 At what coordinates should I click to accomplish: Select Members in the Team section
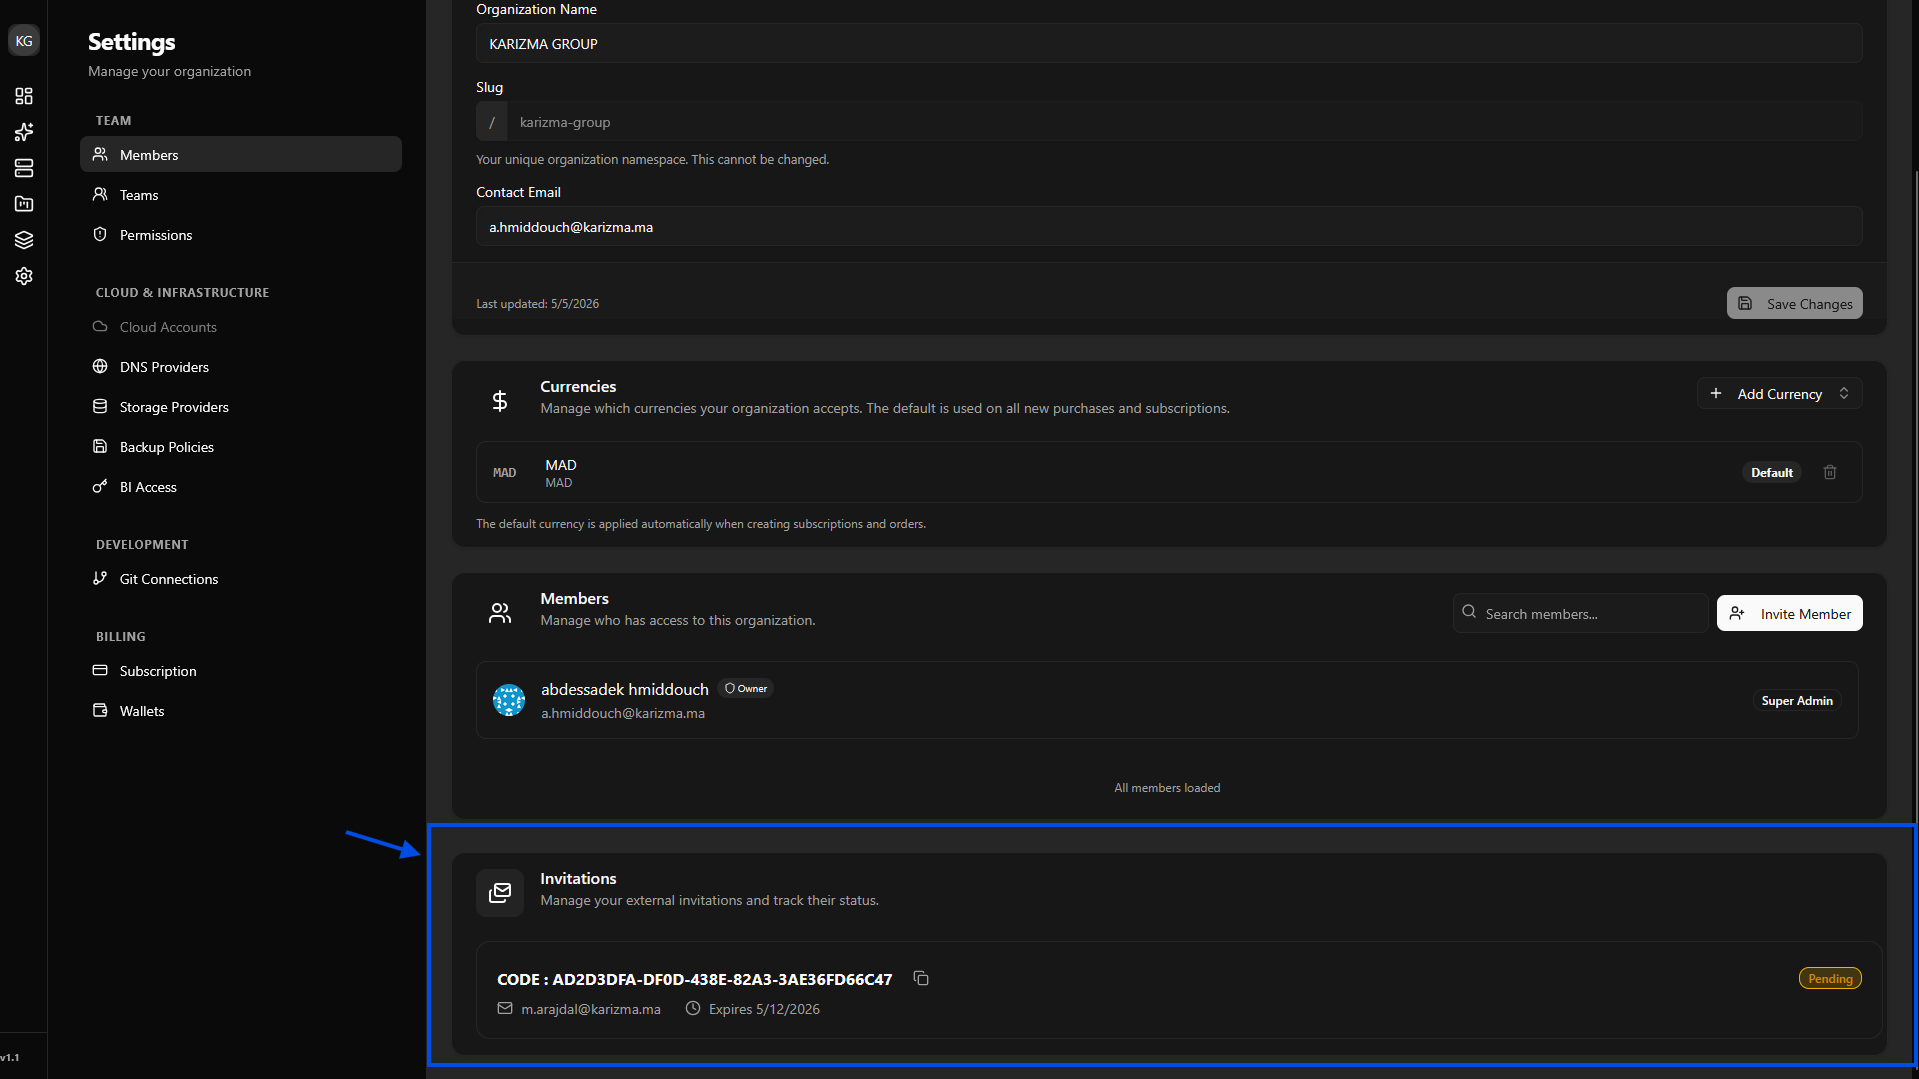241,155
